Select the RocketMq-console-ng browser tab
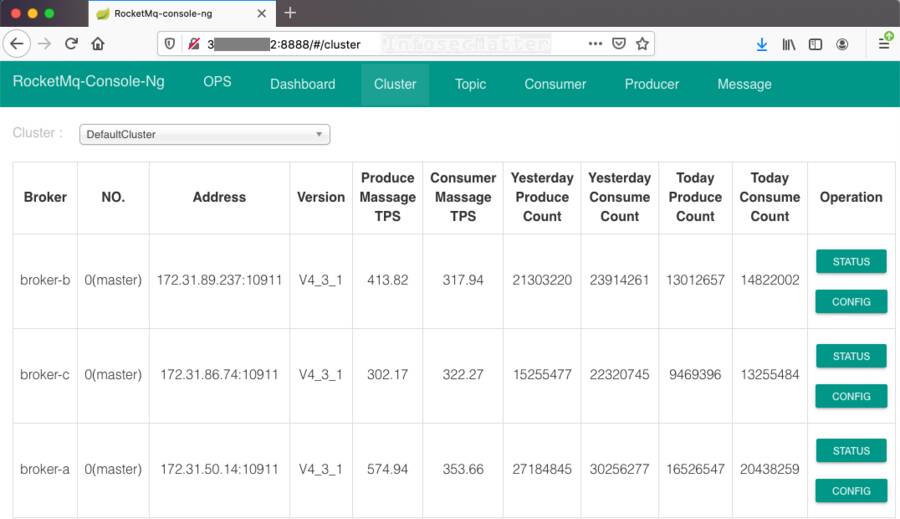 182,13
